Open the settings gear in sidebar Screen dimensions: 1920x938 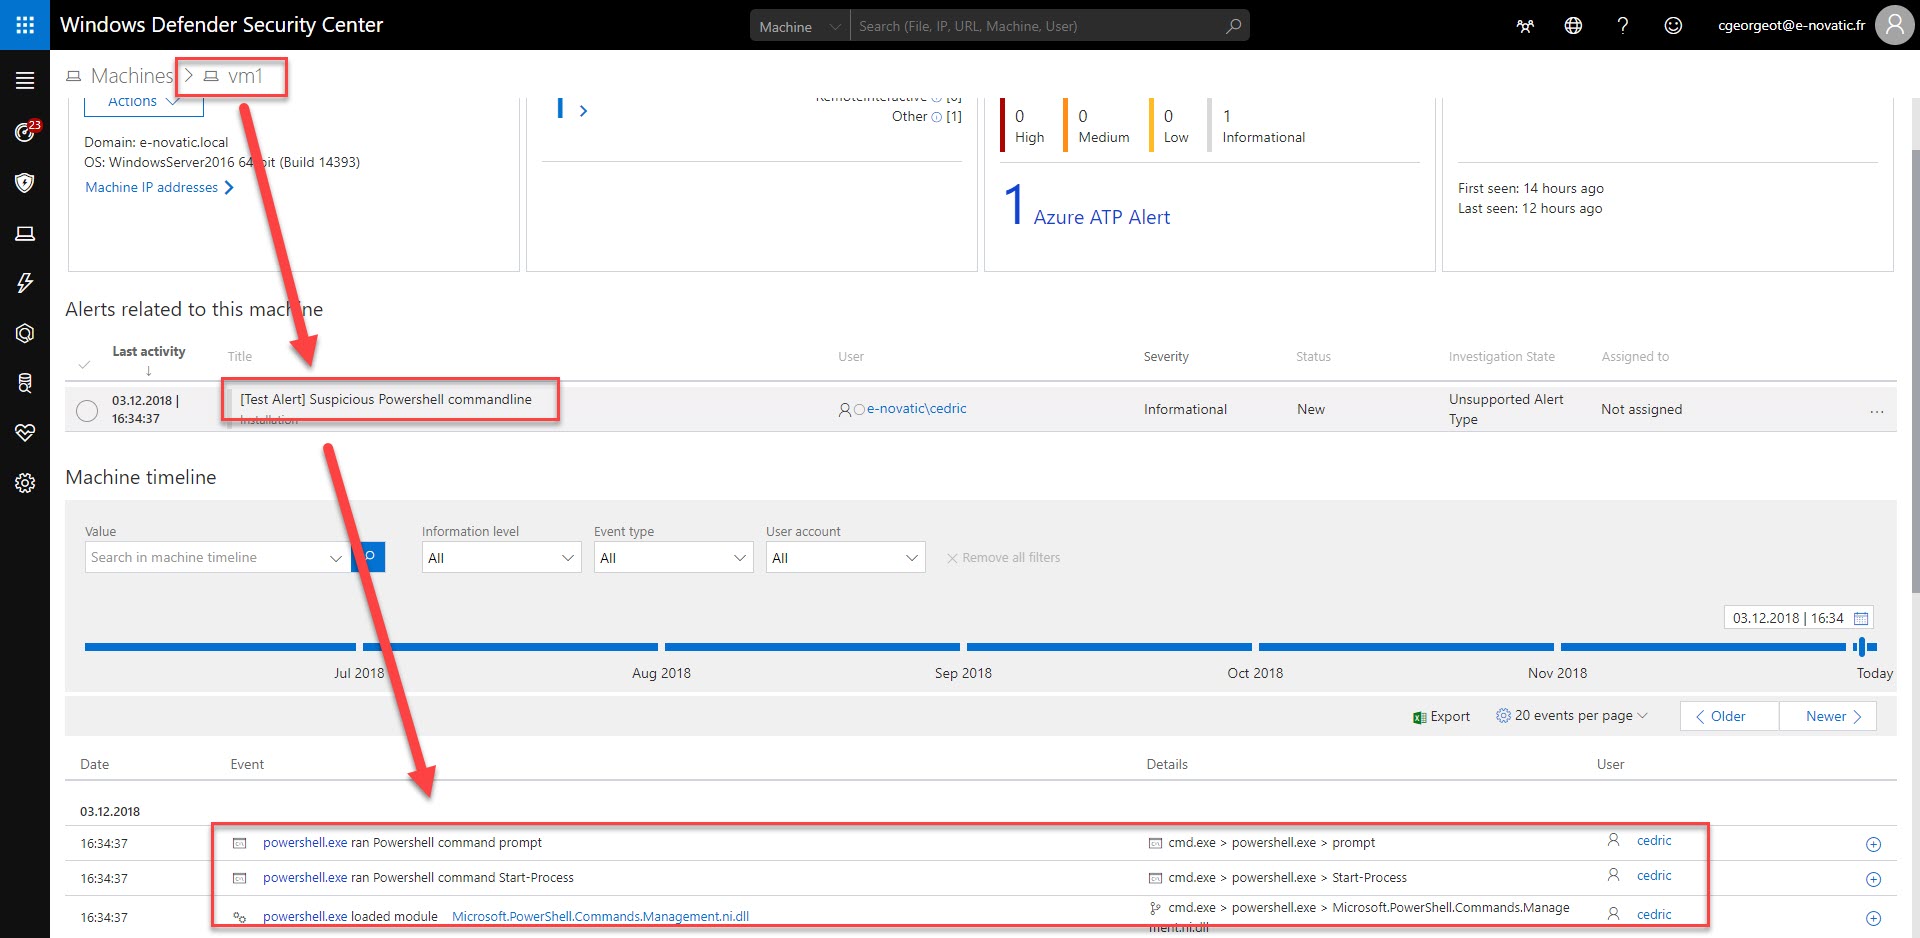[x=25, y=484]
